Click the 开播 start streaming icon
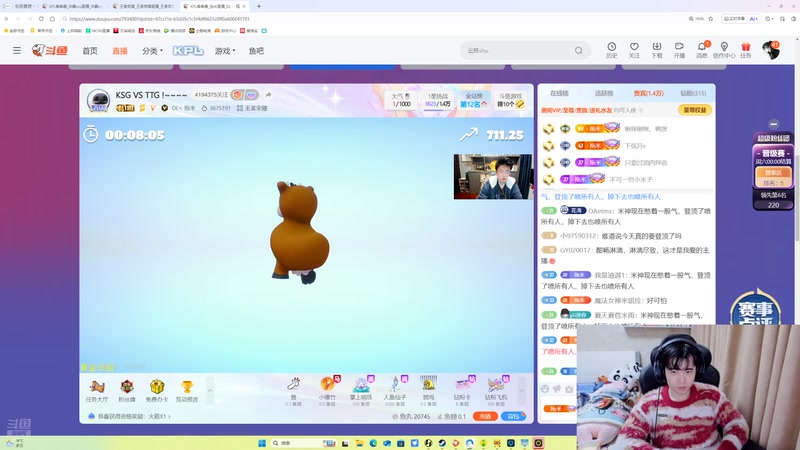Image resolution: width=800 pixels, height=450 pixels. [679, 50]
